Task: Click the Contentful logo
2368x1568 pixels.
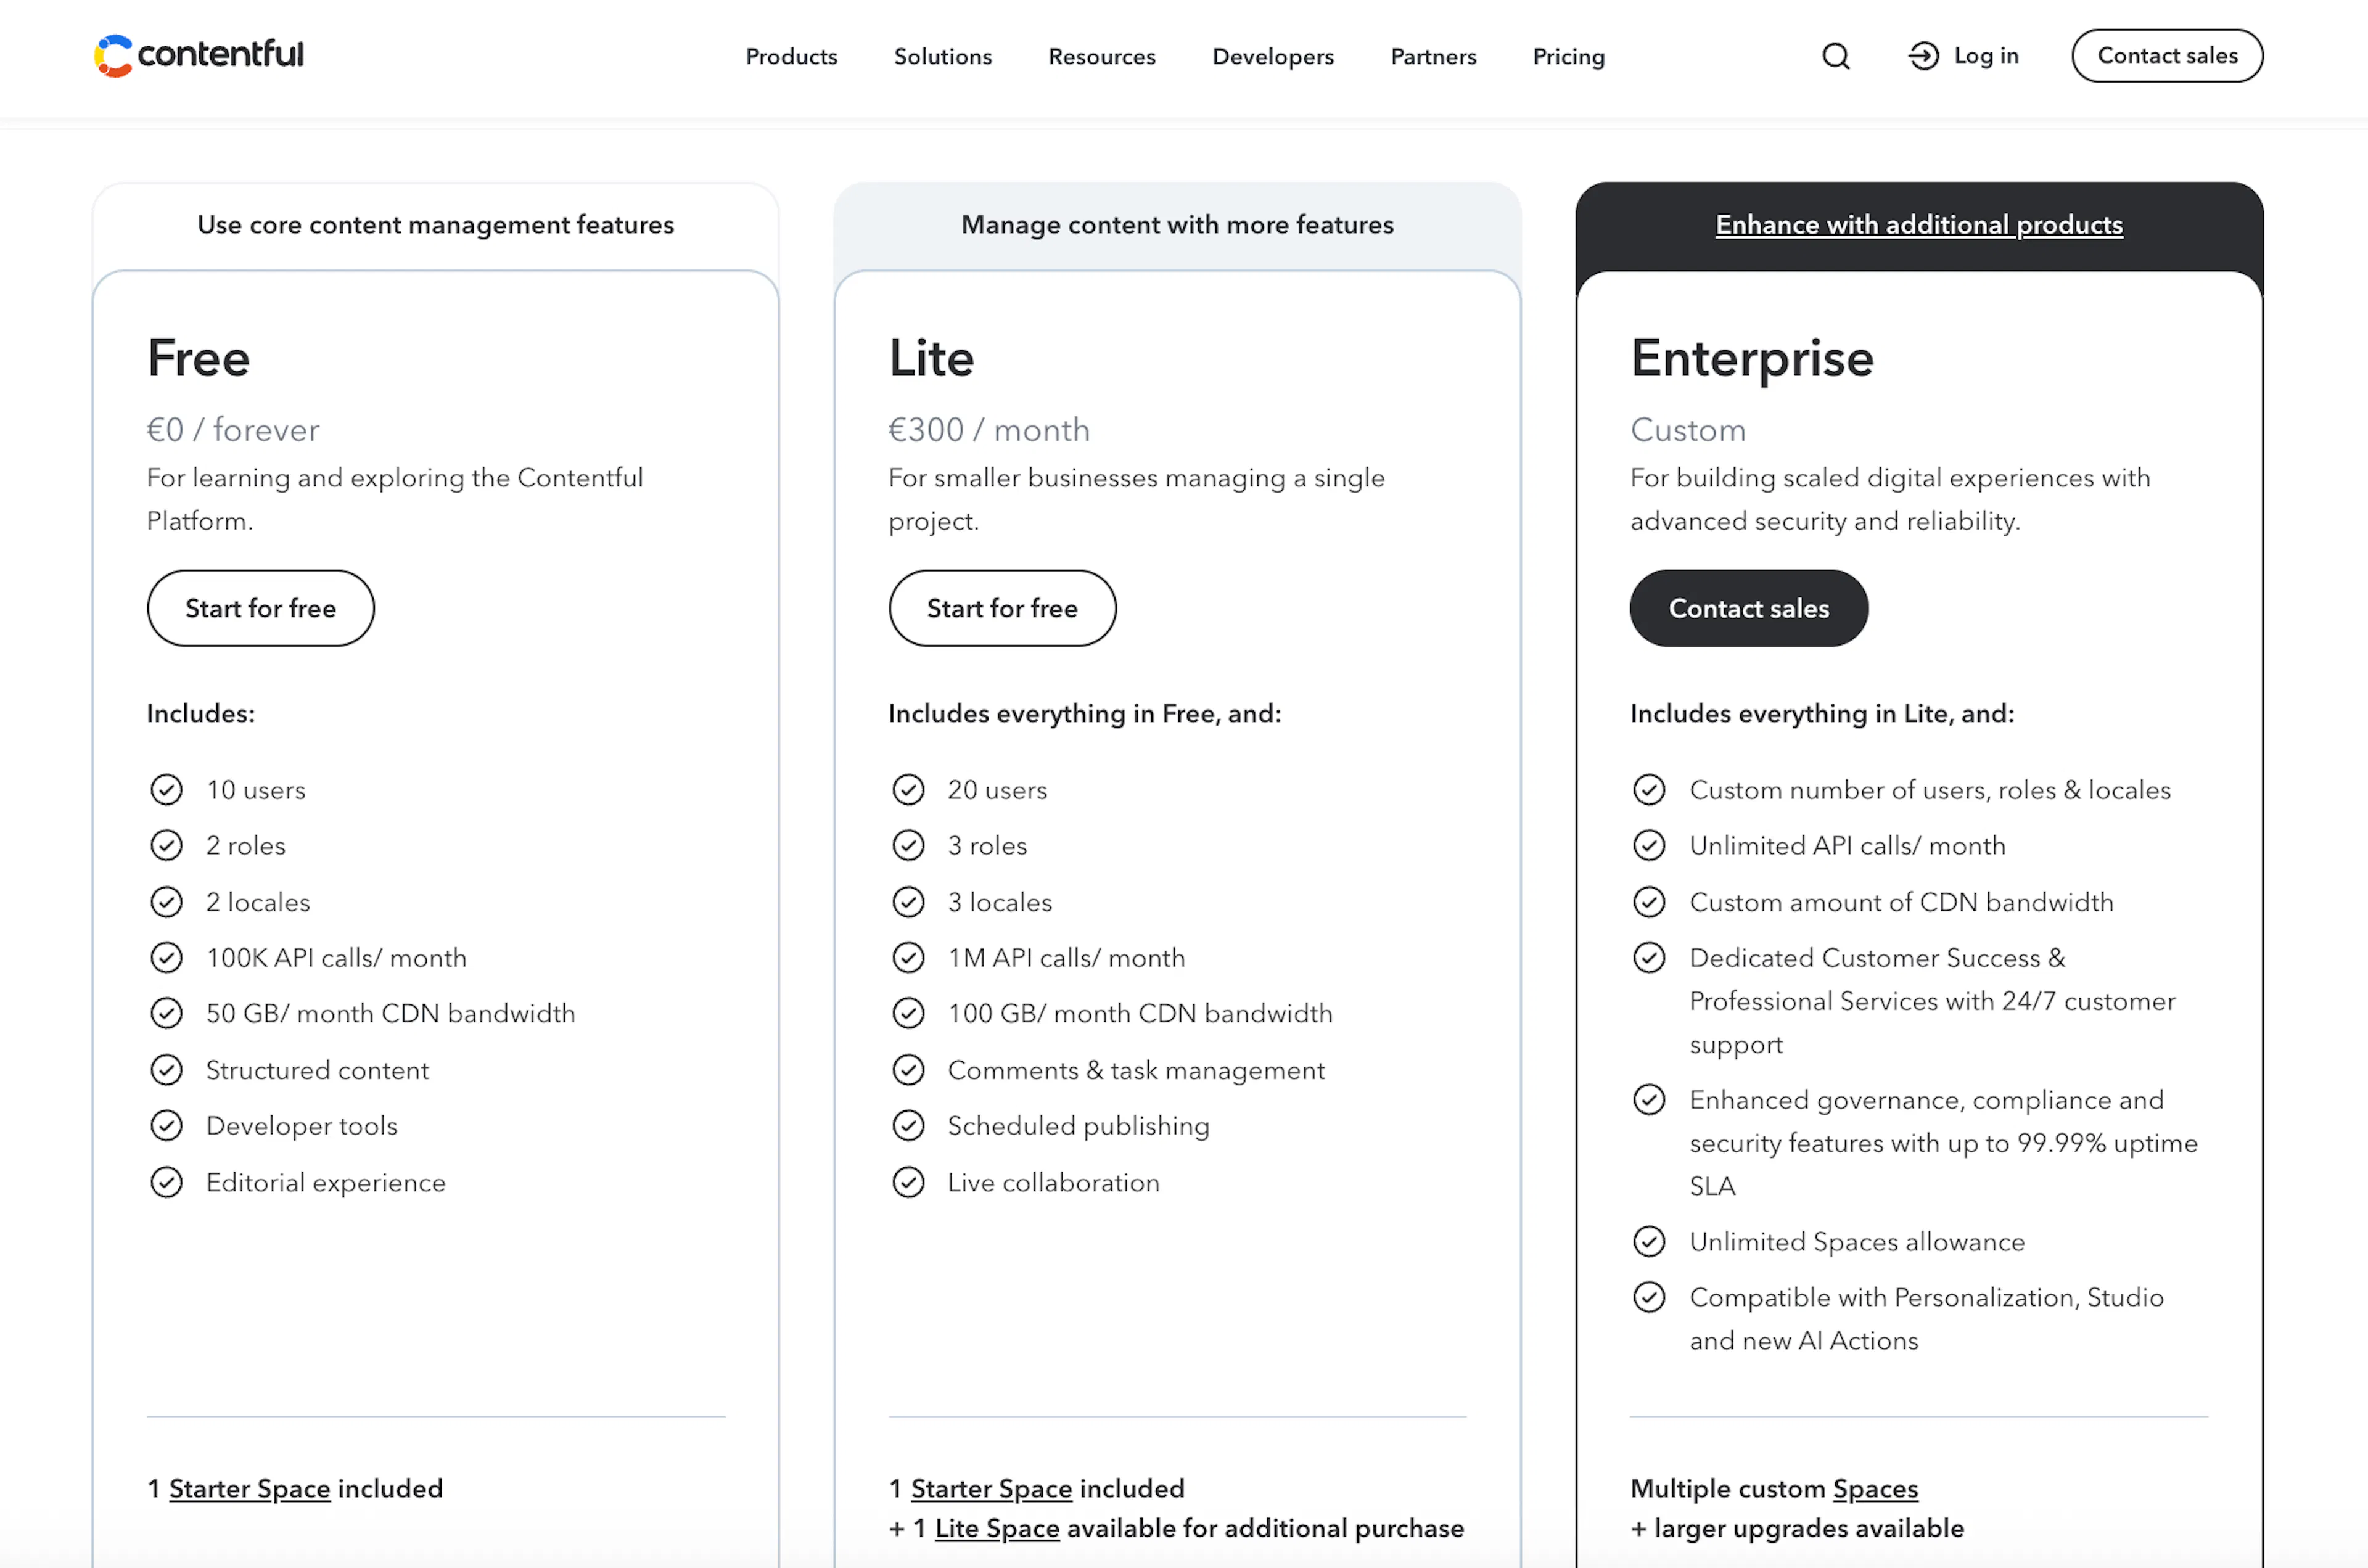Action: 199,55
